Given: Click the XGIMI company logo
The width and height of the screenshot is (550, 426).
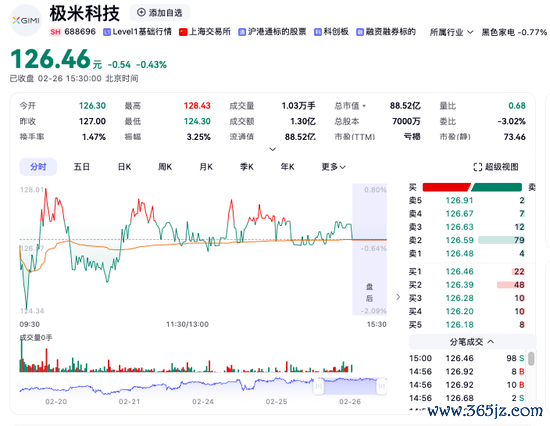Looking at the screenshot, I should 26,20.
